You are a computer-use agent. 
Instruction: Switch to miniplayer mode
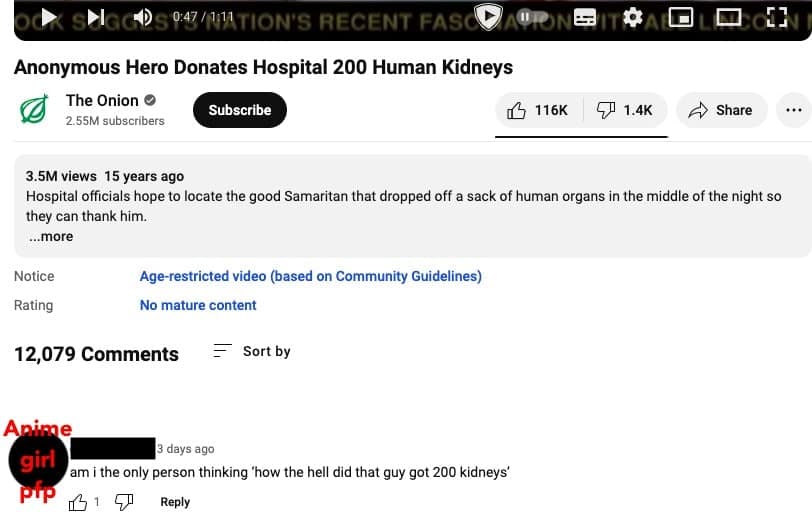click(x=681, y=17)
